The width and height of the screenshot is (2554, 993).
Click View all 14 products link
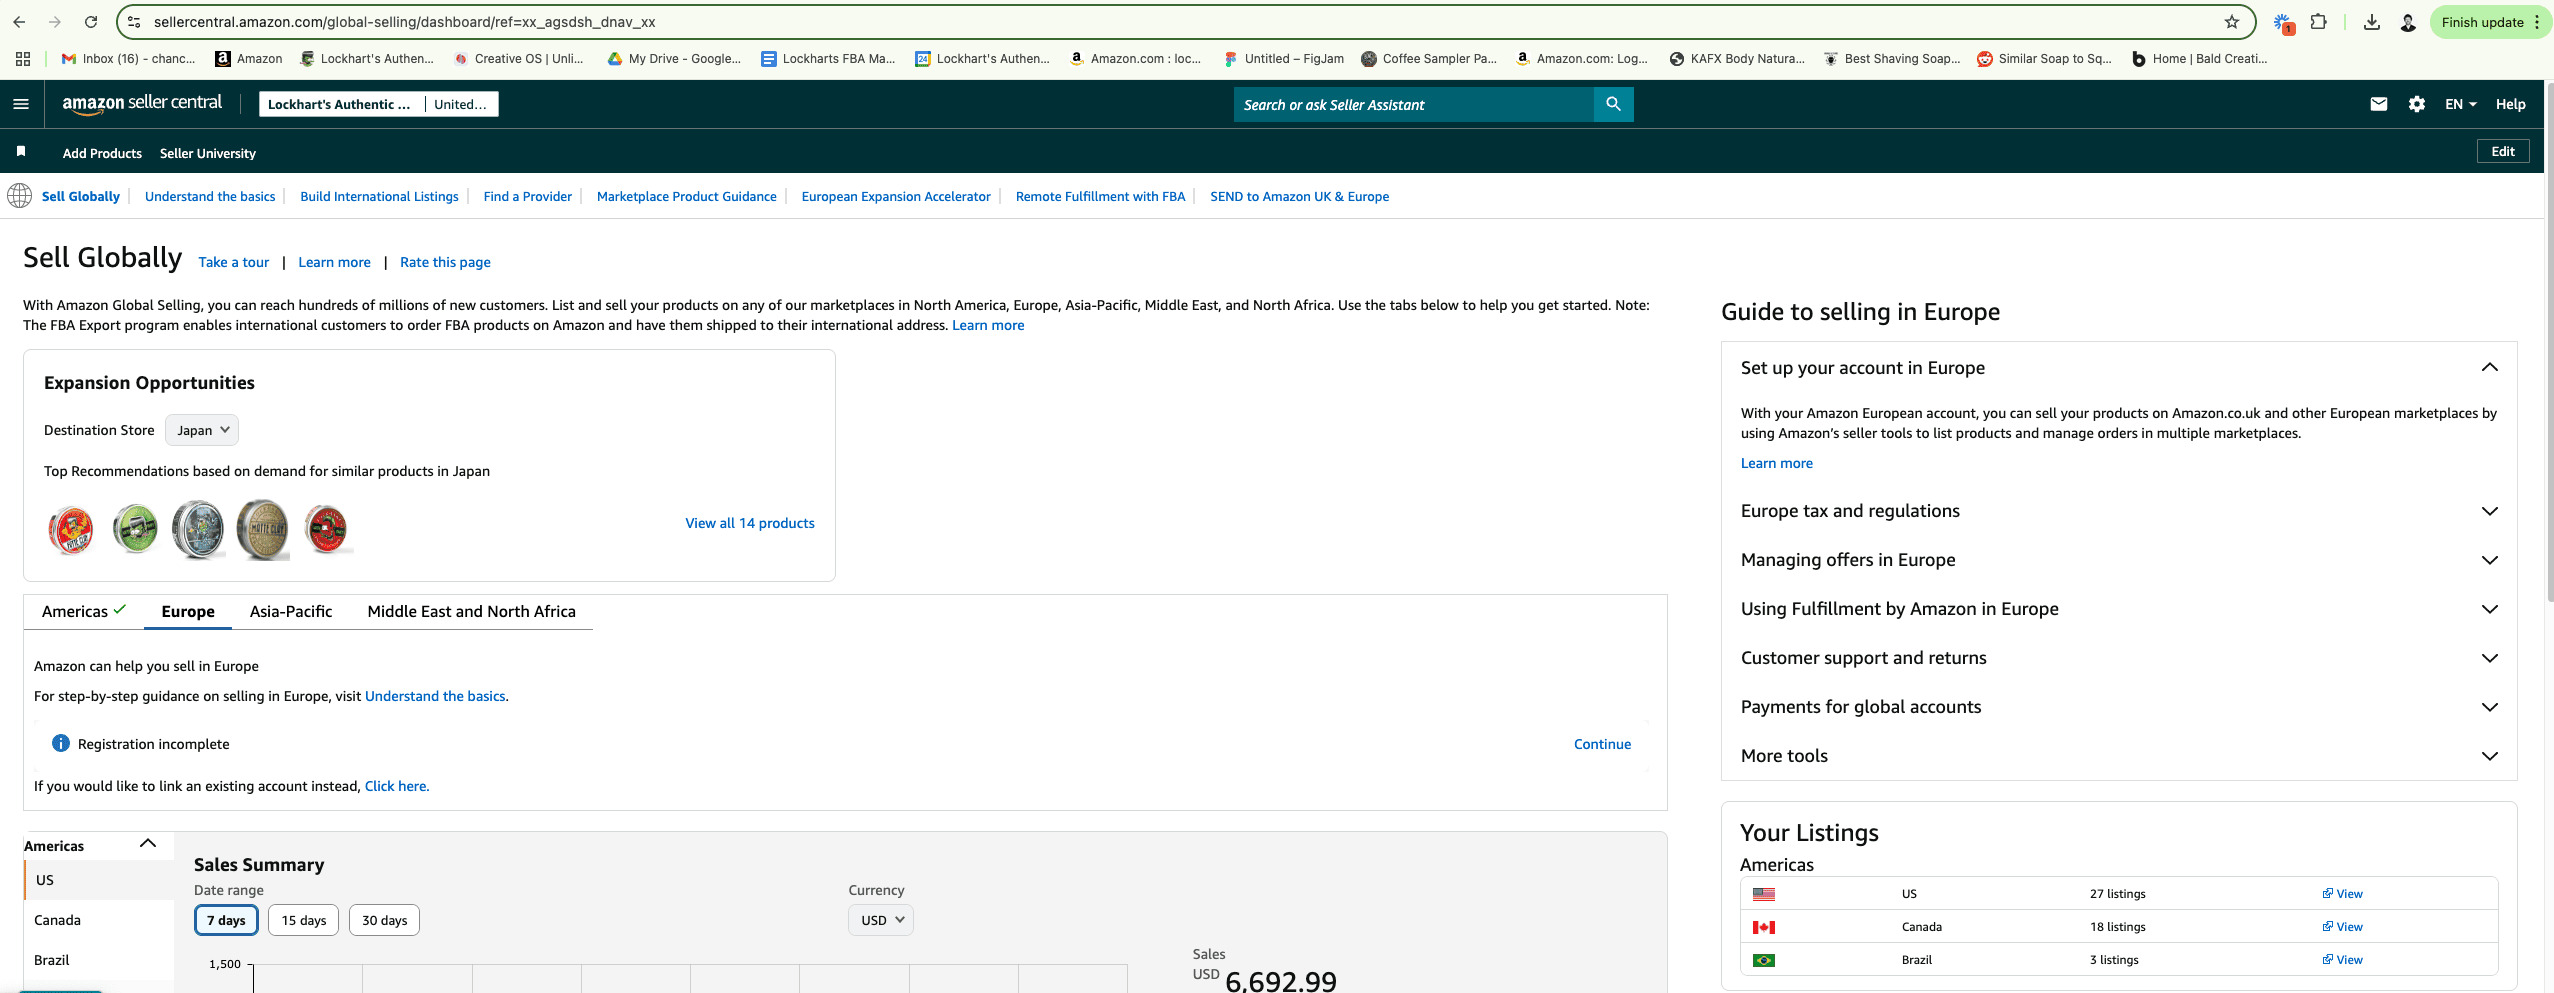coord(750,523)
